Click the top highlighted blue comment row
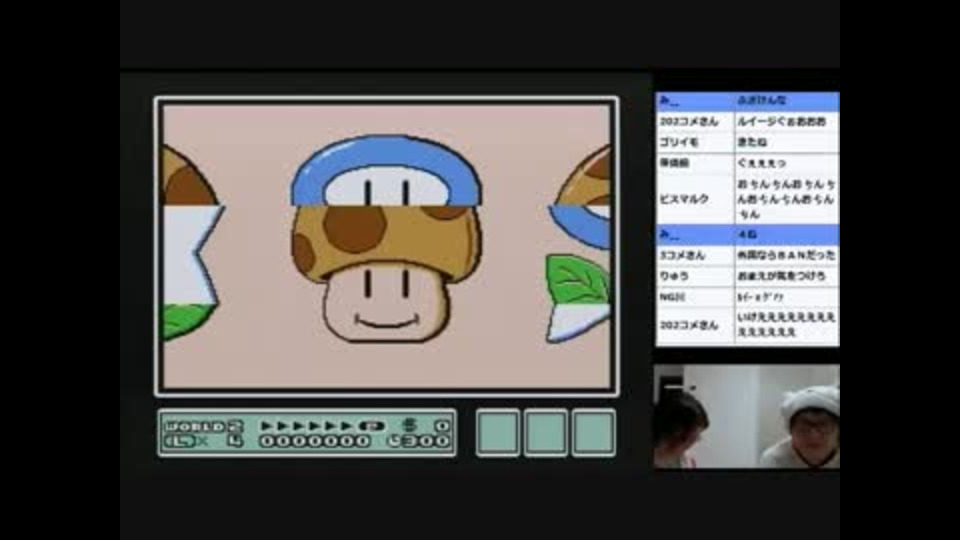The width and height of the screenshot is (960, 540). click(x=748, y=100)
